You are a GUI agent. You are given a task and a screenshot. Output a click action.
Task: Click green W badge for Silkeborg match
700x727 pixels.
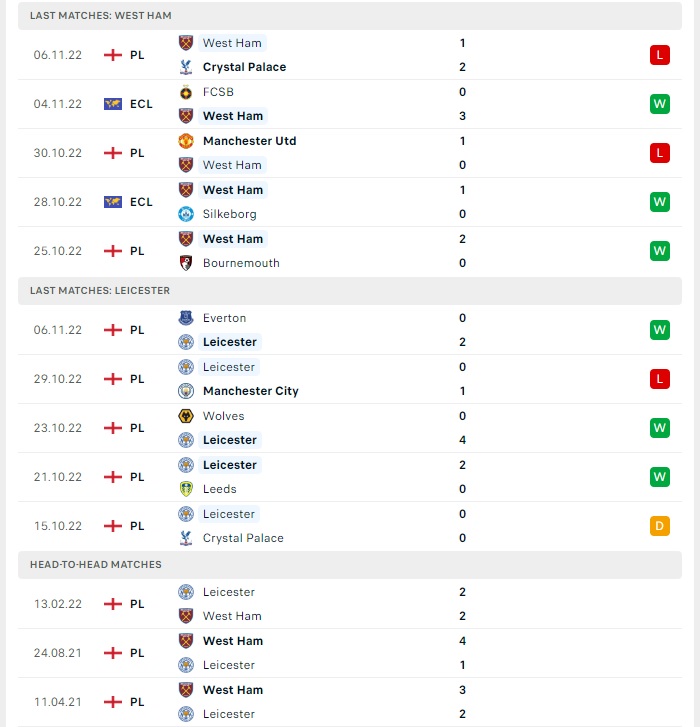660,202
